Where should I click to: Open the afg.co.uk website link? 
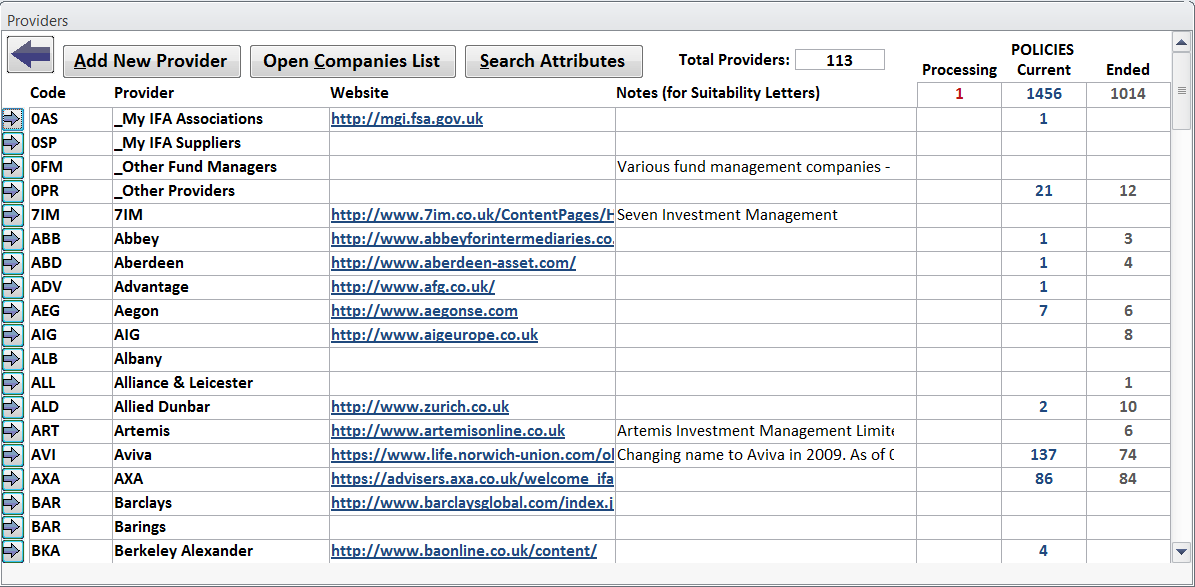tap(413, 287)
